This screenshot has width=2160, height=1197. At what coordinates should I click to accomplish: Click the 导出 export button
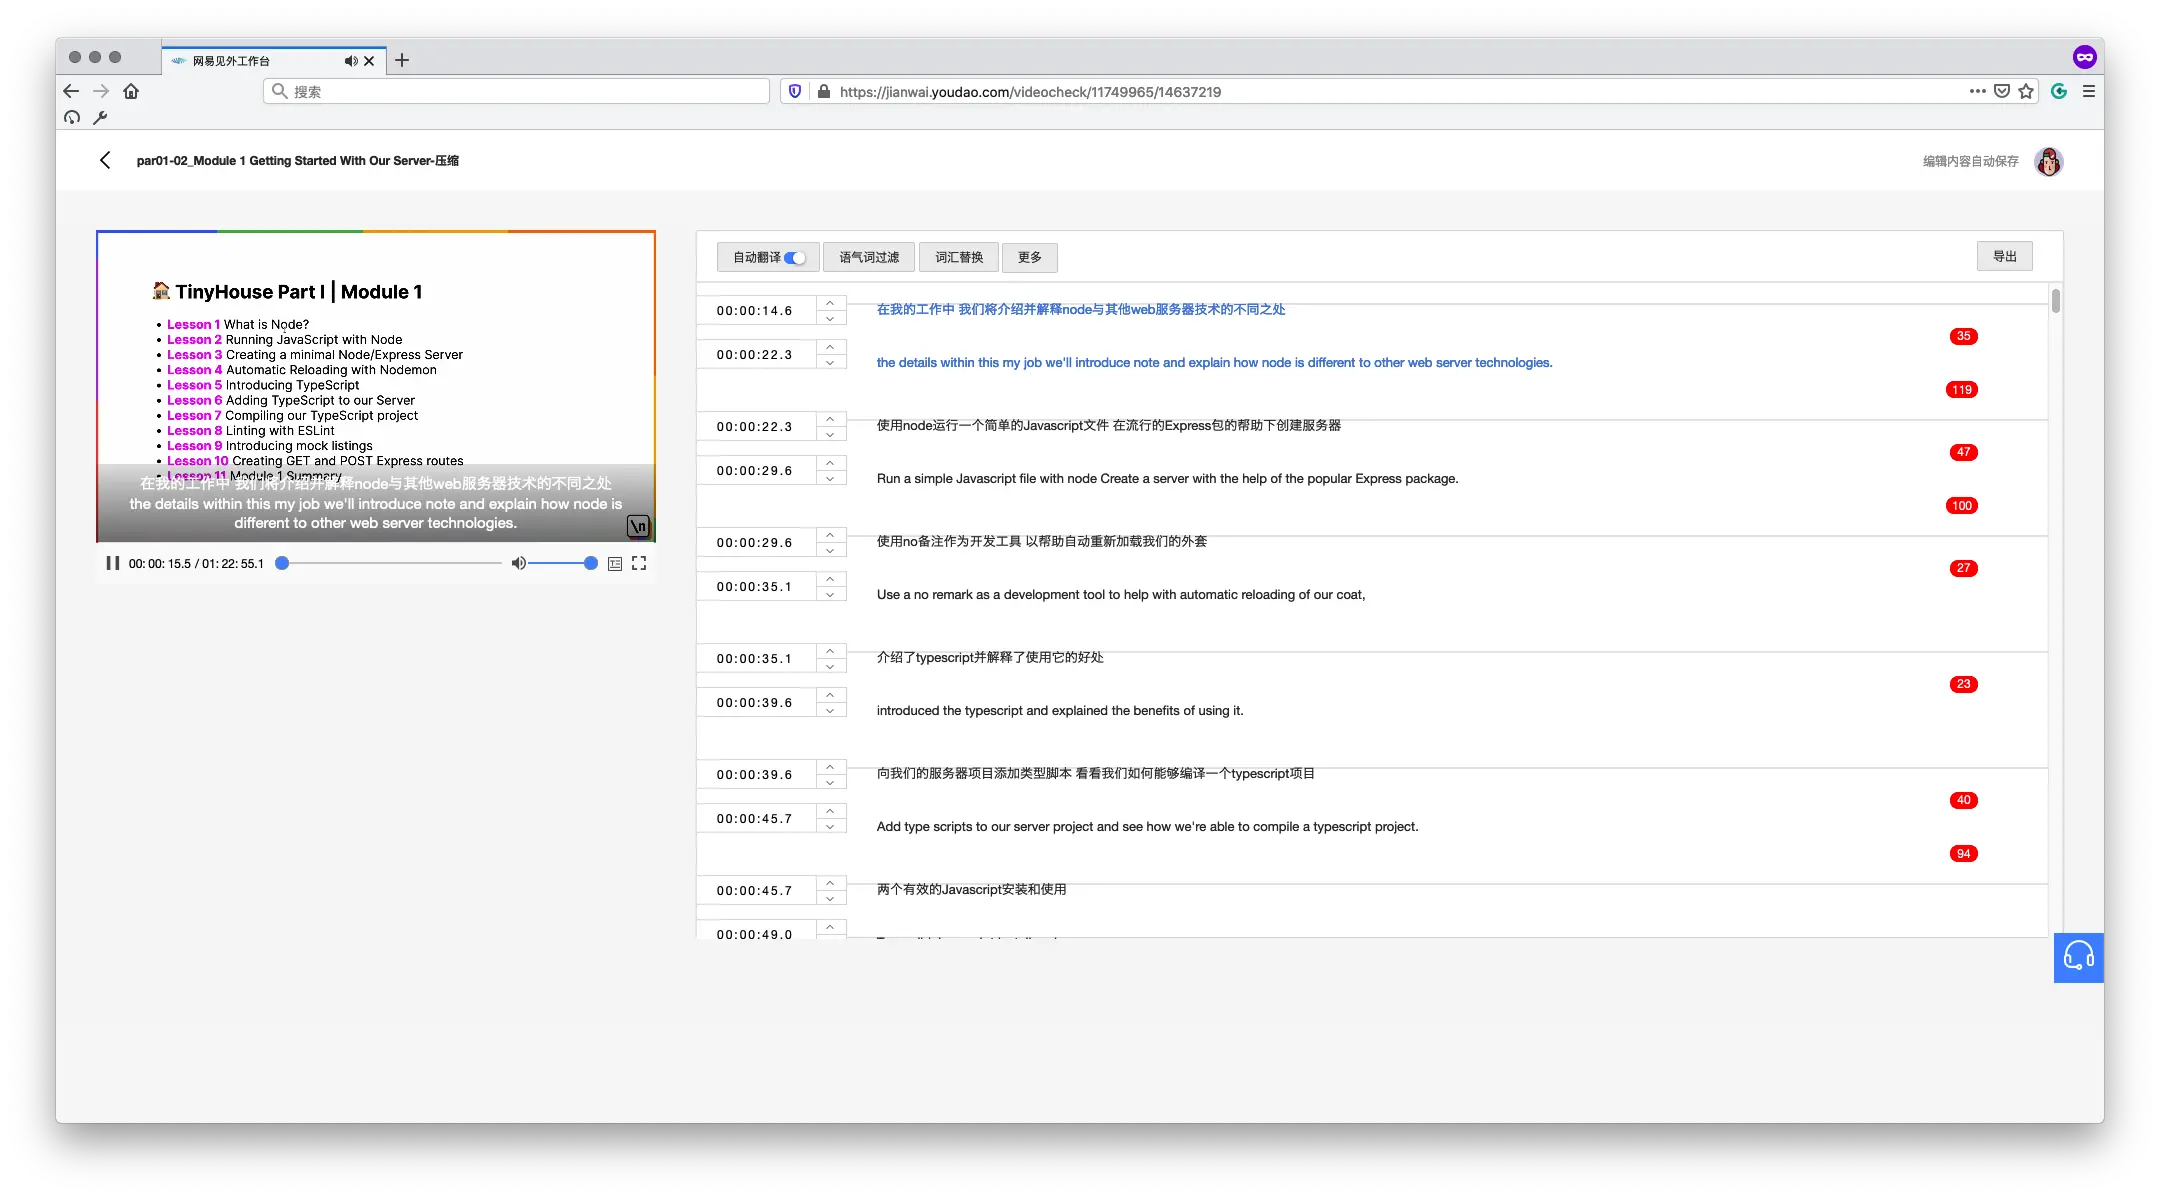coord(2004,256)
